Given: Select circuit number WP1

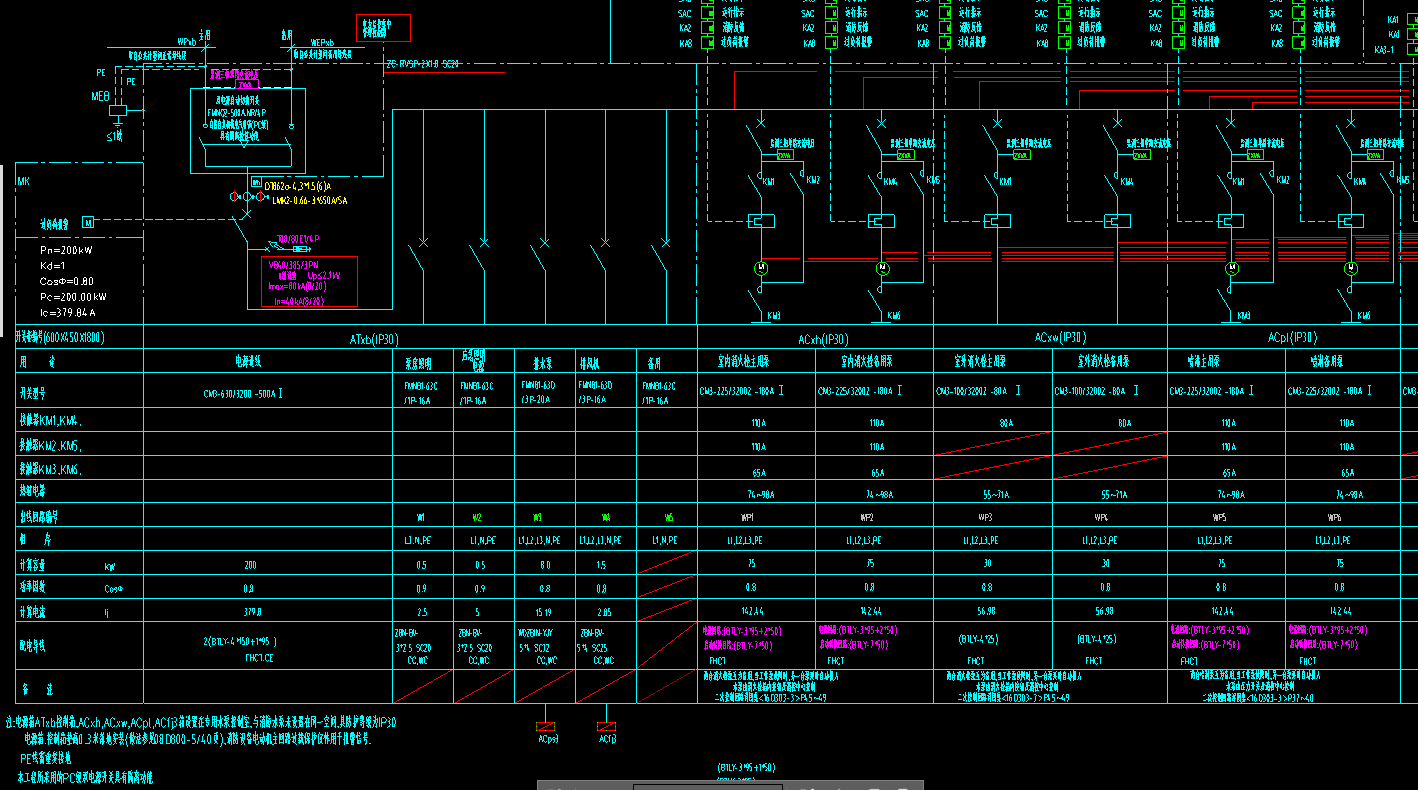Looking at the screenshot, I should tap(747, 518).
